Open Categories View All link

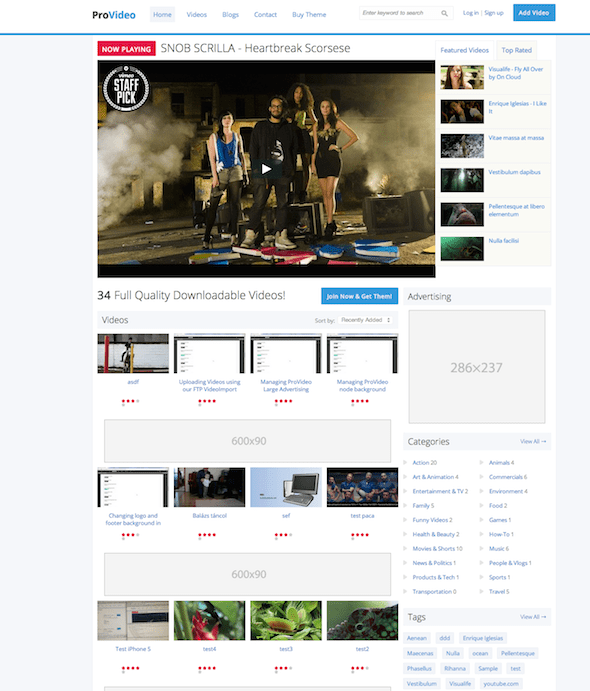[x=533, y=441]
